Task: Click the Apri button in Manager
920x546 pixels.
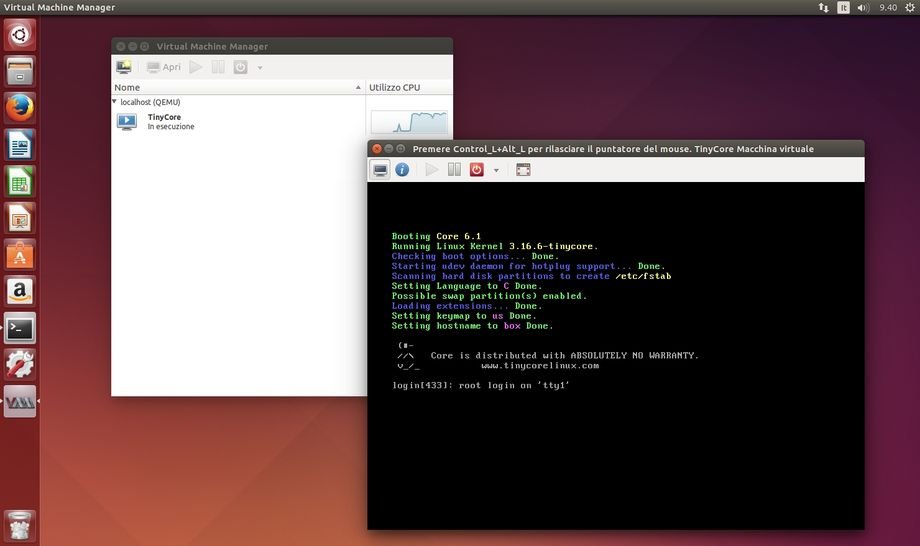Action: pos(164,67)
